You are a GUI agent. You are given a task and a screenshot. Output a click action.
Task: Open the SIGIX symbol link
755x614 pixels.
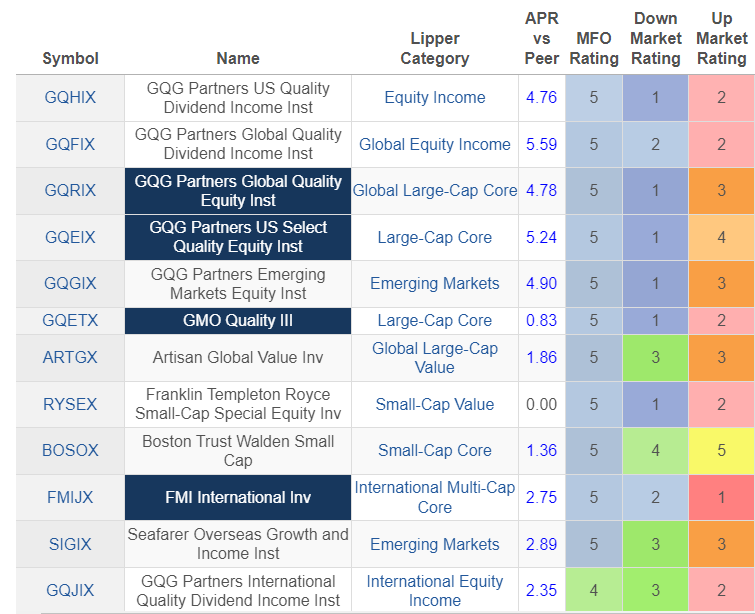[x=70, y=544]
